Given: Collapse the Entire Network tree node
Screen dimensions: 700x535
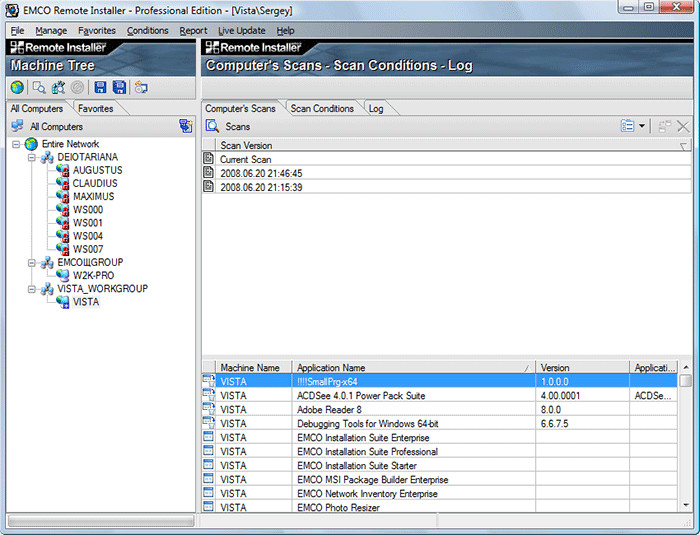Looking at the screenshot, I should 16,144.
